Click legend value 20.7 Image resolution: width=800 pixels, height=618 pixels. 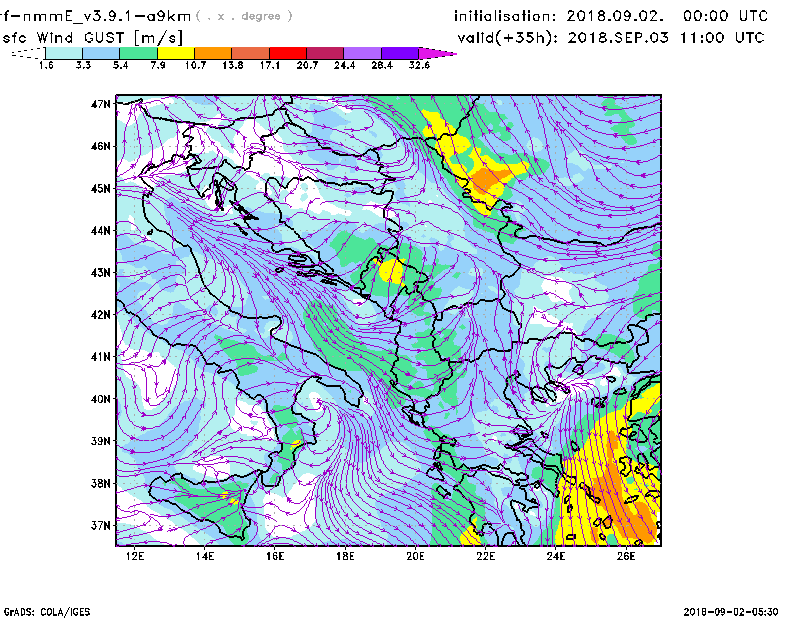[307, 65]
